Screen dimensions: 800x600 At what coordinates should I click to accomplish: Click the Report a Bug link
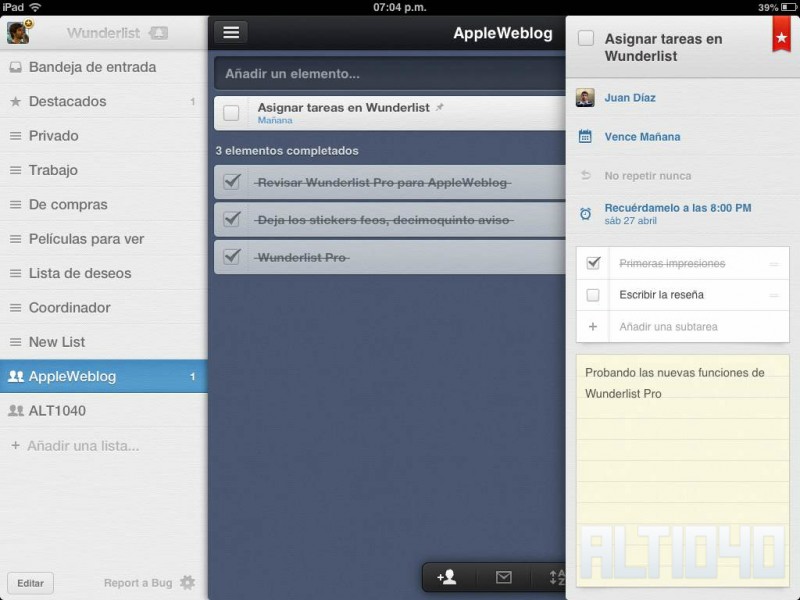tap(137, 582)
